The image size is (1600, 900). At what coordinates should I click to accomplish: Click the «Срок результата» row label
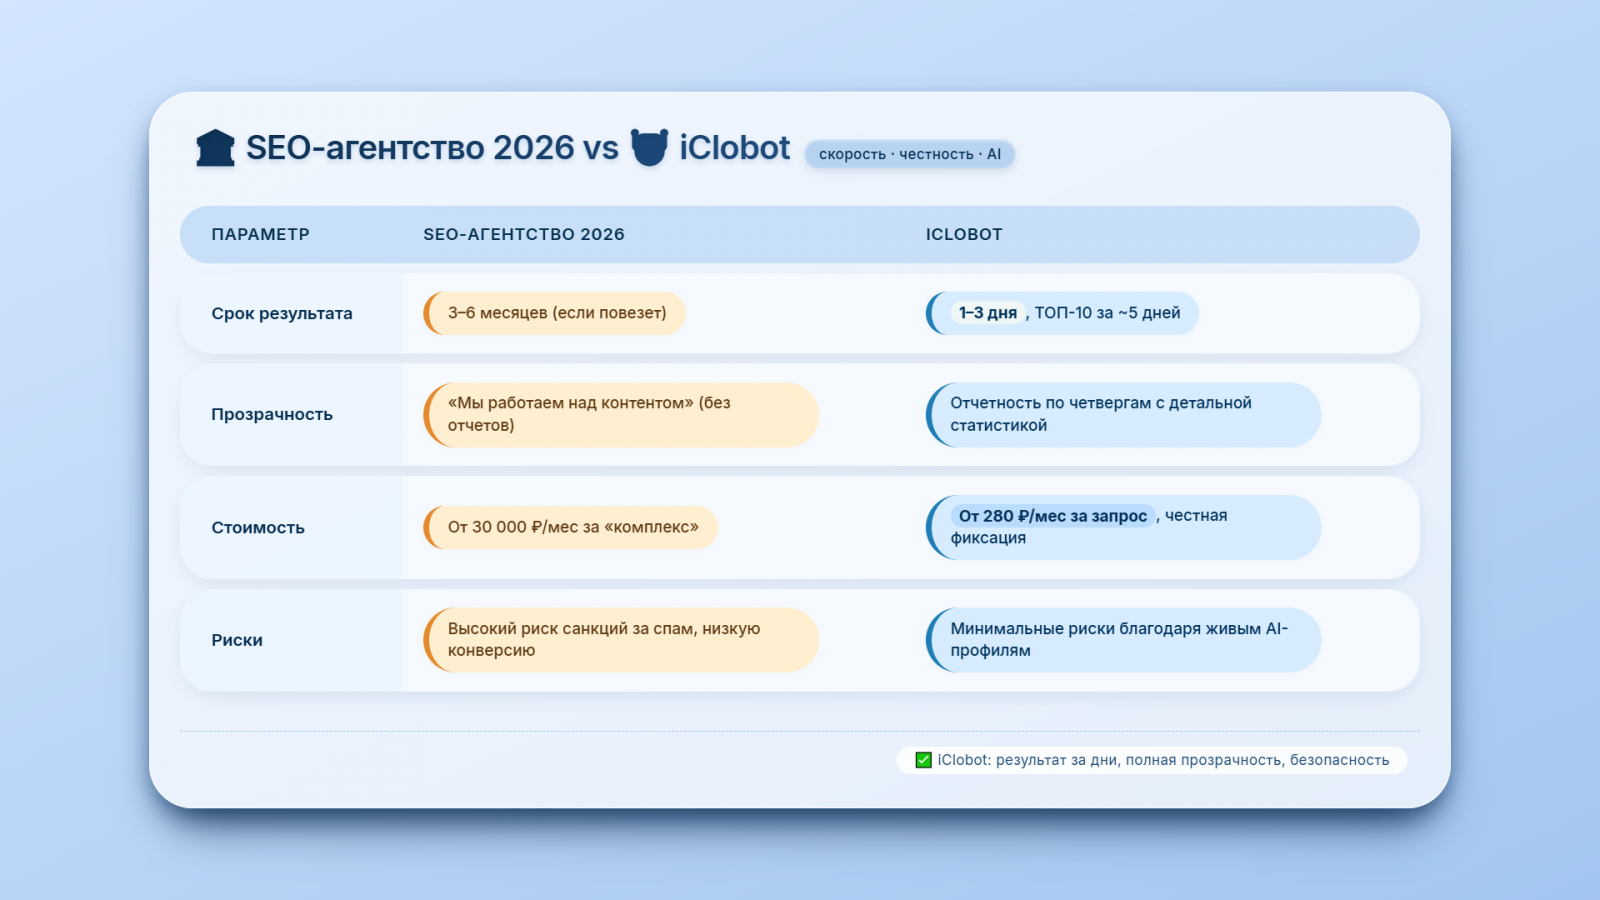coord(281,313)
